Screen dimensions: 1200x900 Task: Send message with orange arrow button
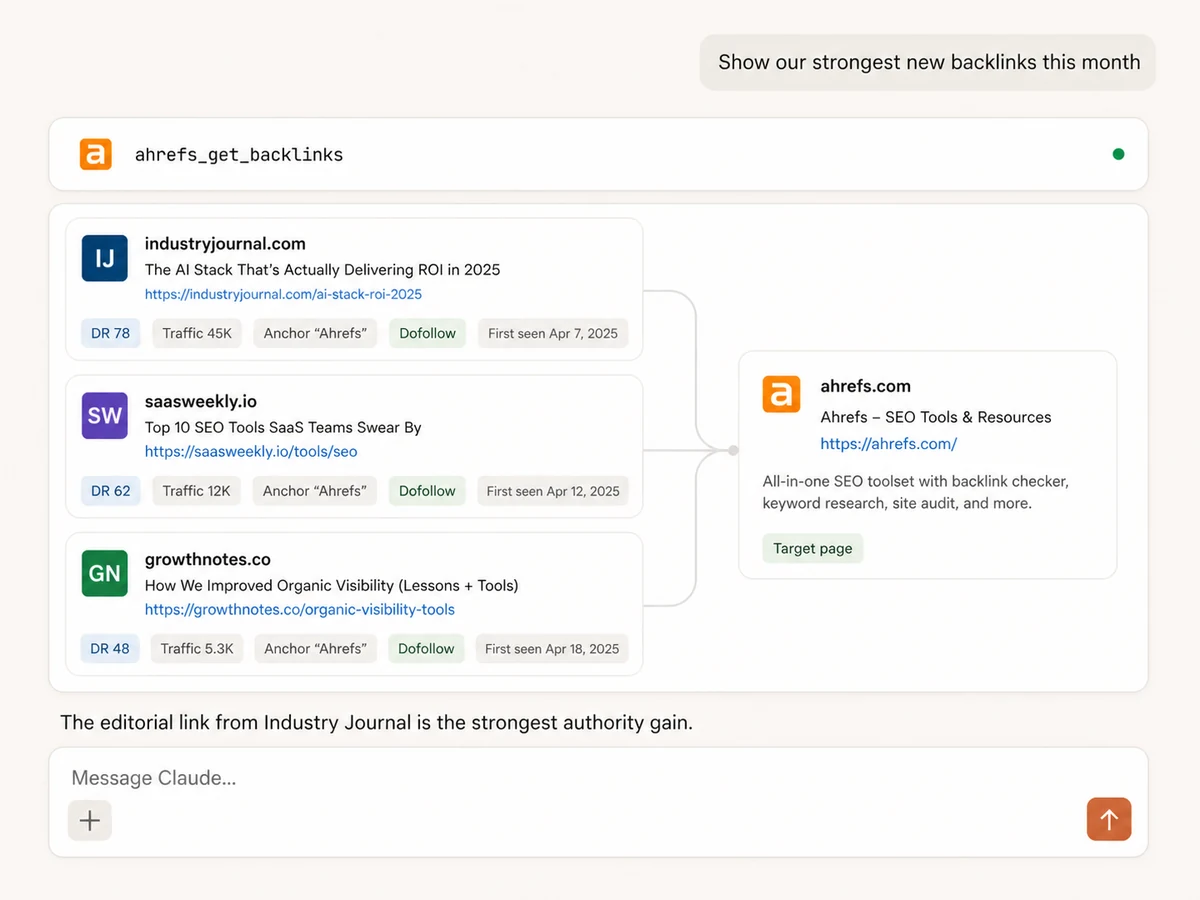click(1109, 820)
